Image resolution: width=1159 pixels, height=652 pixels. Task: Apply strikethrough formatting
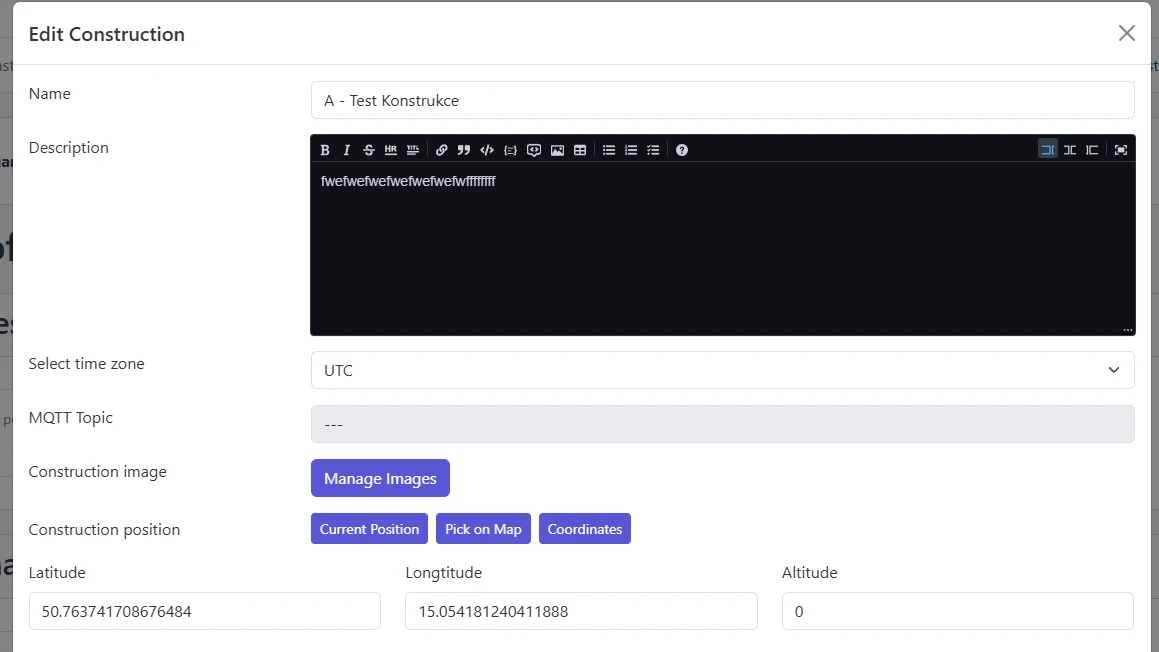click(368, 149)
